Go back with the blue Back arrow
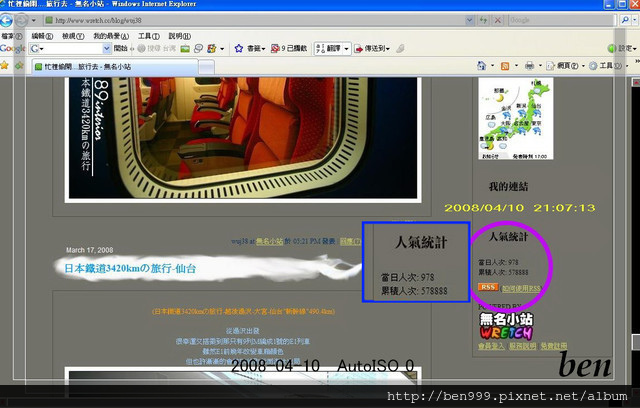Image resolution: width=640 pixels, height=408 pixels. click(x=6, y=20)
